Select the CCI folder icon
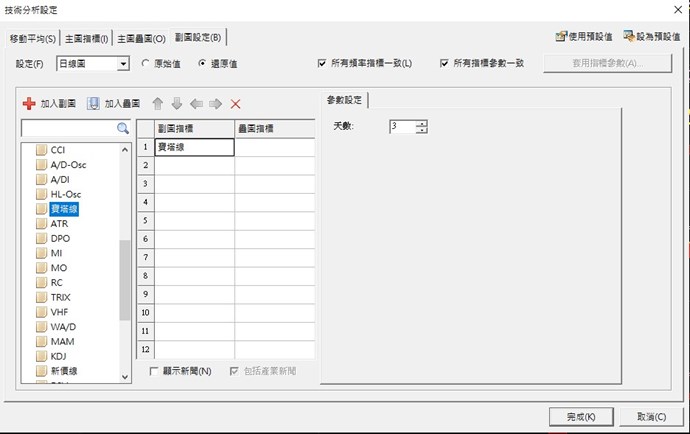This screenshot has width=690, height=434. (41, 150)
